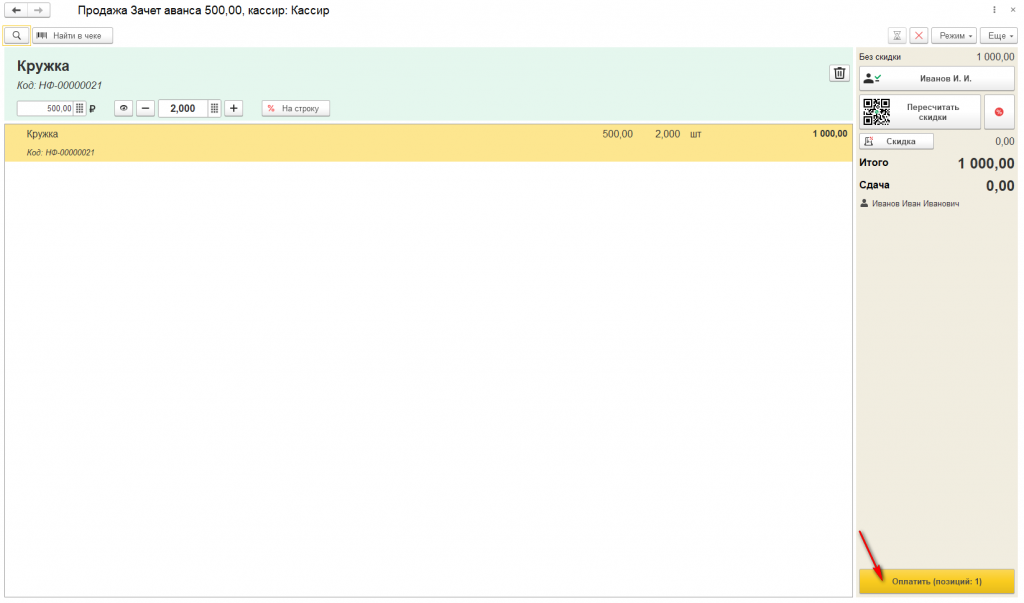
Task: Click the Сдача label
Action: 874,185
